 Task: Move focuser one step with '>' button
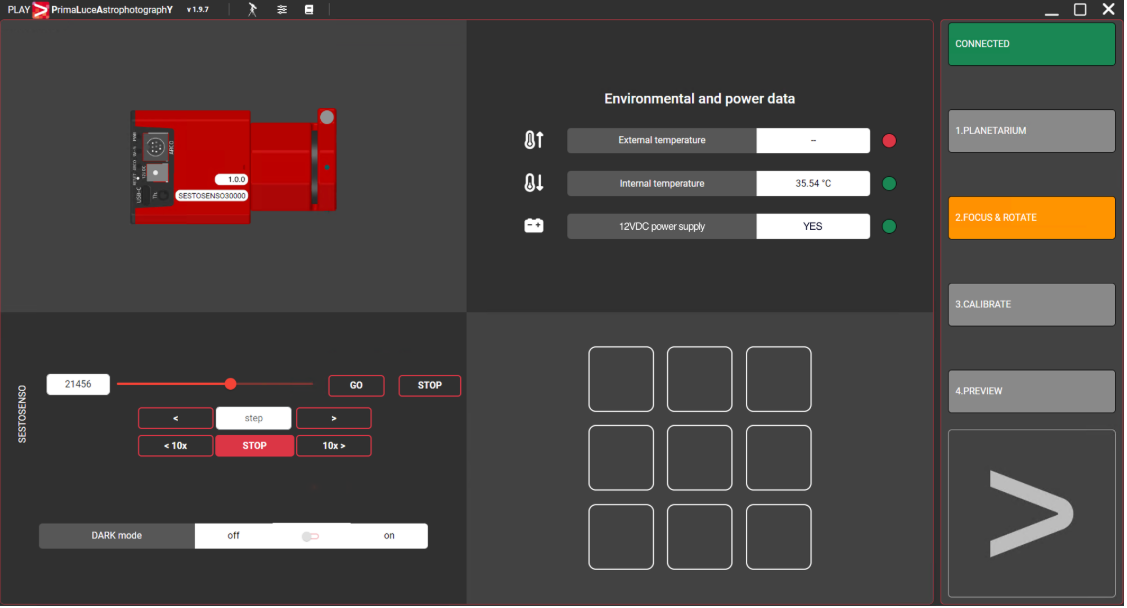click(334, 418)
